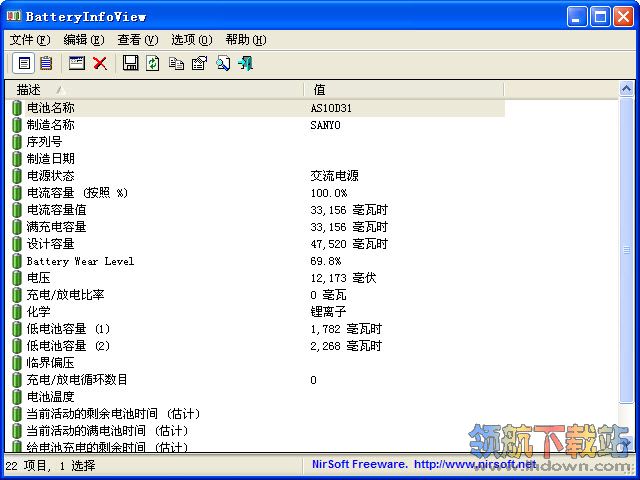Maximize the BatteryInfoView window
This screenshot has width=640, height=480.
[600, 17]
